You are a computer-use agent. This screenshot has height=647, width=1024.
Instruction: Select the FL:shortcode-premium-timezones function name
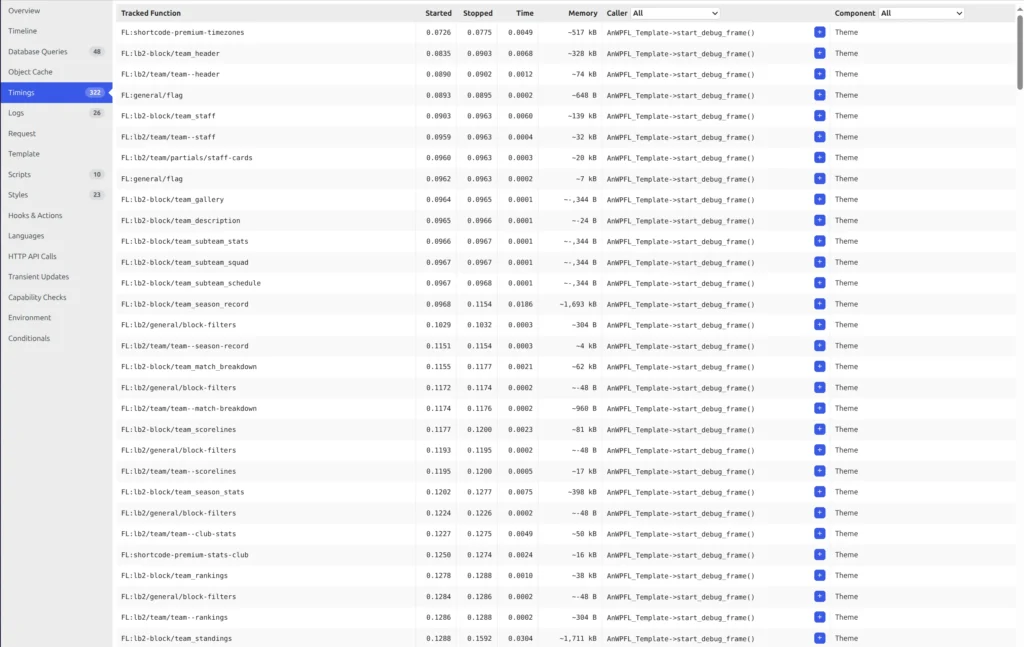pos(182,33)
